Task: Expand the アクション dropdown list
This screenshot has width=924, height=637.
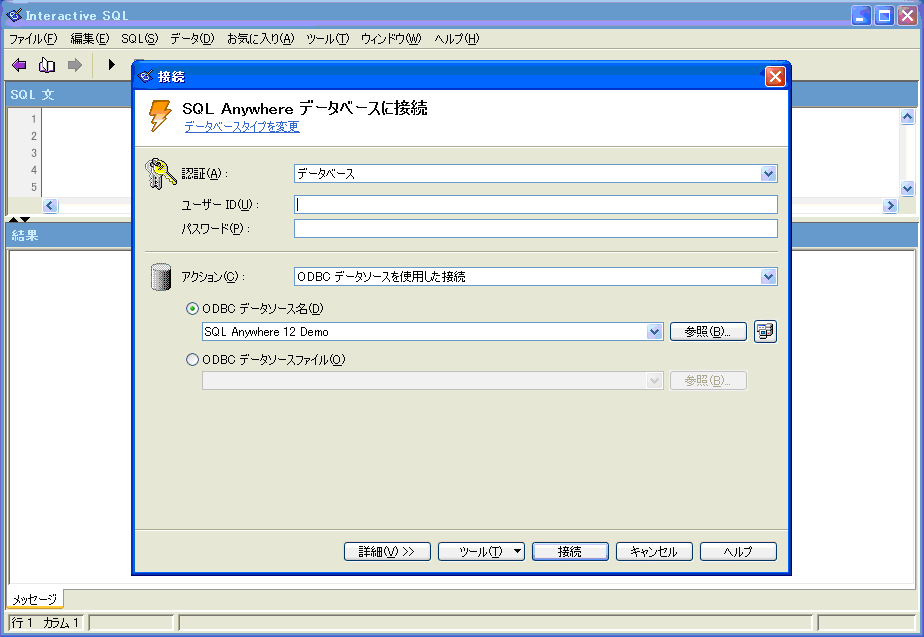Action: [x=768, y=277]
